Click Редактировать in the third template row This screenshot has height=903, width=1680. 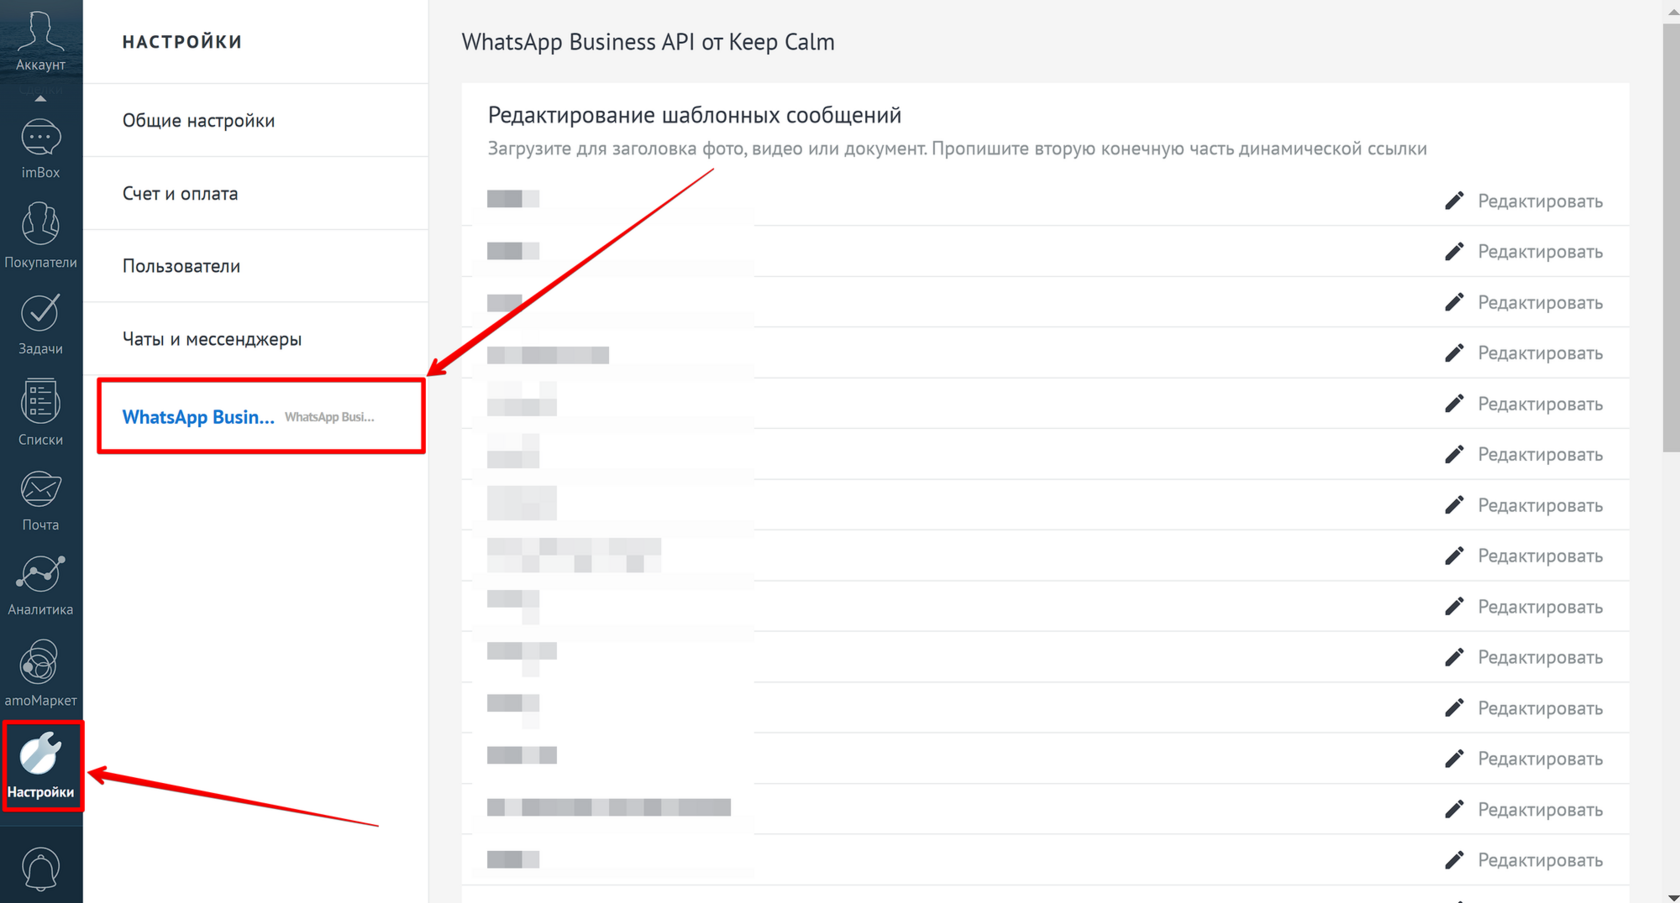pyautogui.click(x=1524, y=302)
